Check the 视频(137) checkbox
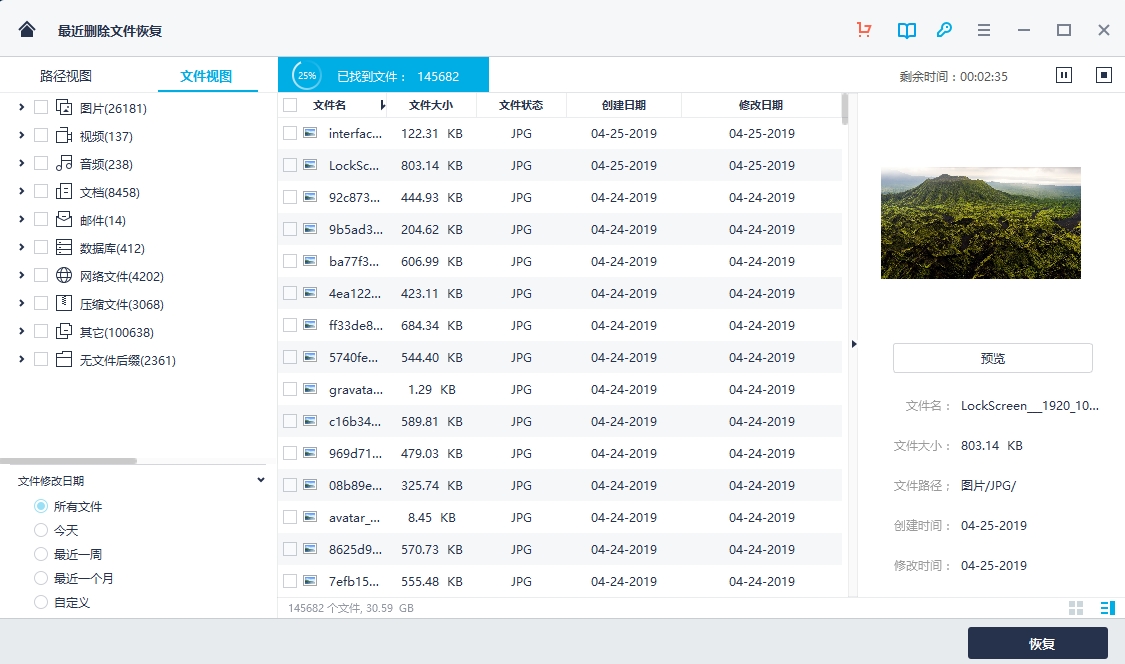 (41, 135)
